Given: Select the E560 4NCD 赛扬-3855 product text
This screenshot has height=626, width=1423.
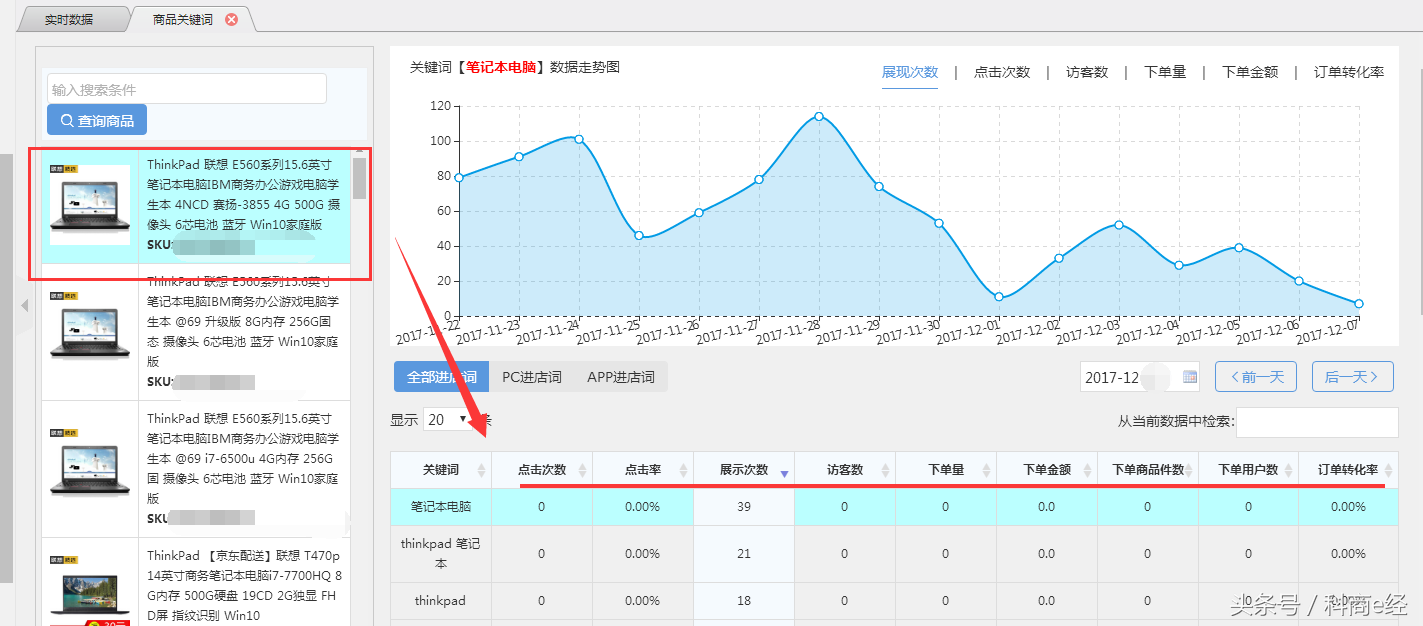Looking at the screenshot, I should [243, 195].
